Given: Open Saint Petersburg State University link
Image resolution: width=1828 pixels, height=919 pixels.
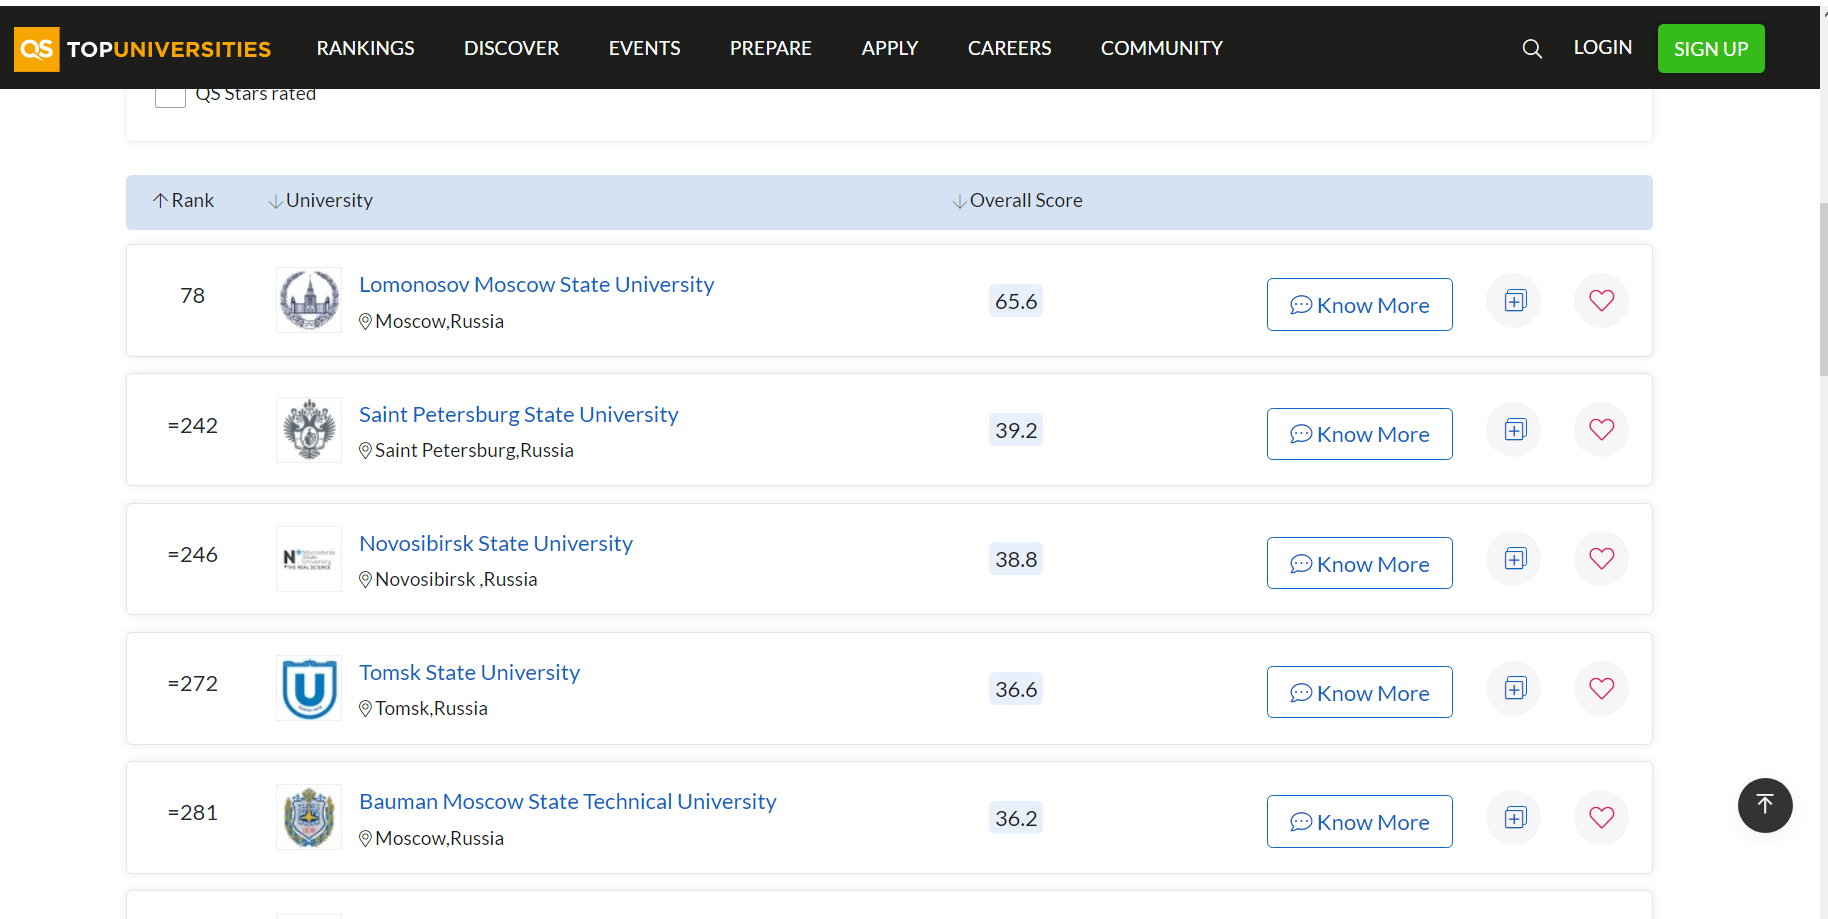Looking at the screenshot, I should [x=518, y=414].
